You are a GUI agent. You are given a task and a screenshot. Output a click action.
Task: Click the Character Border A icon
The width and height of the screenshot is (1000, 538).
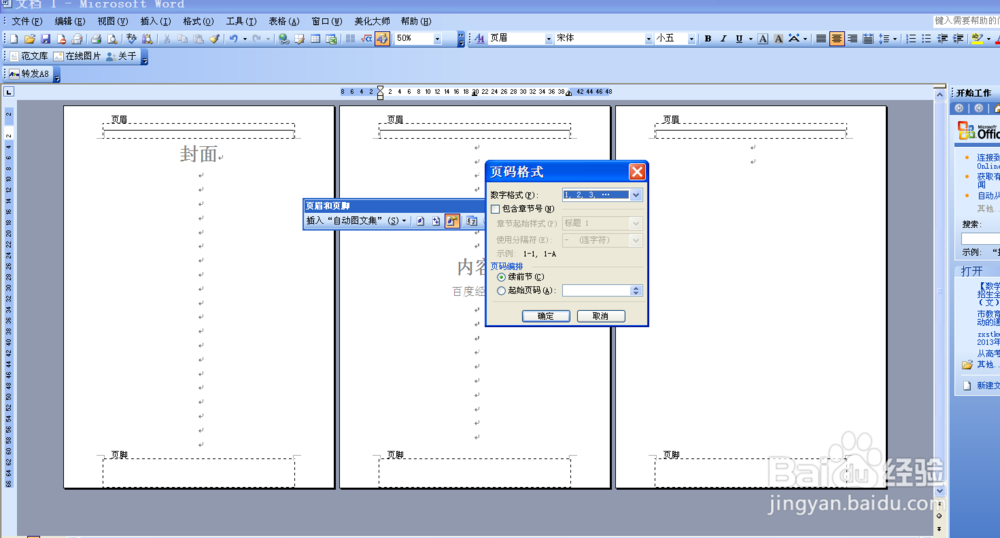click(x=763, y=39)
